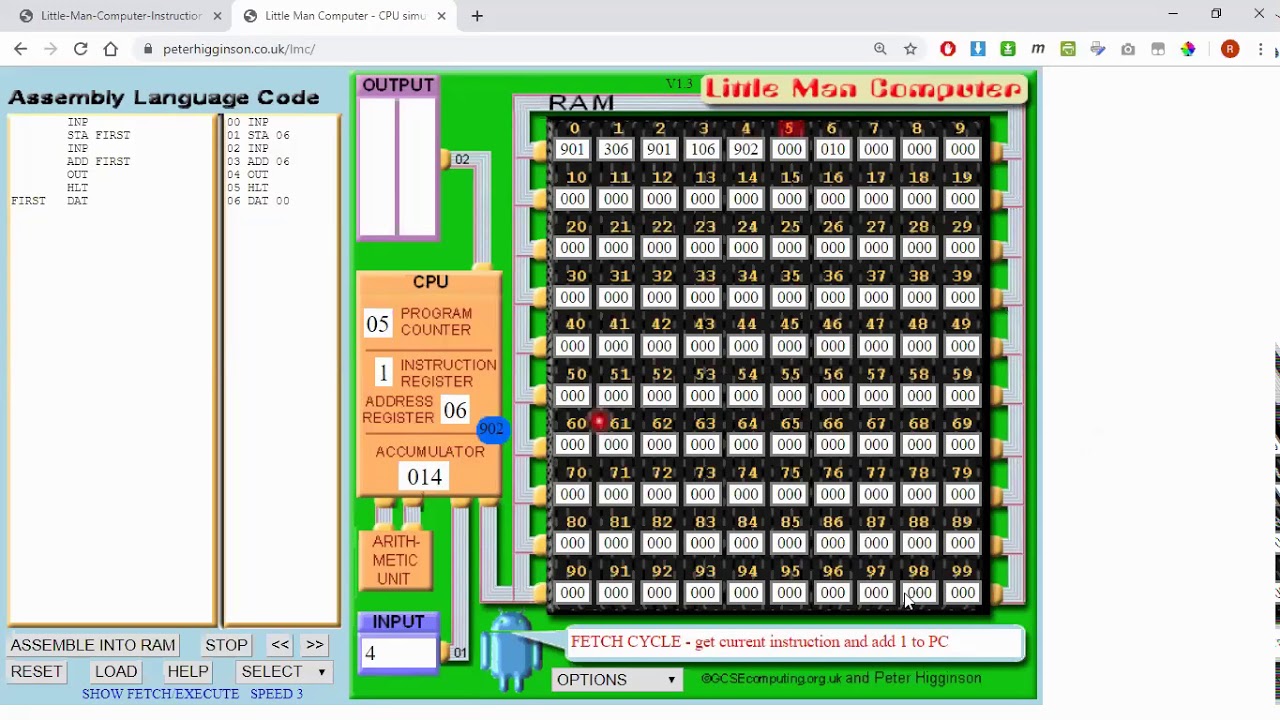Viewport: 1280px width, 720px height.
Task: Expand the OPTIONS dropdown
Action: click(616, 680)
